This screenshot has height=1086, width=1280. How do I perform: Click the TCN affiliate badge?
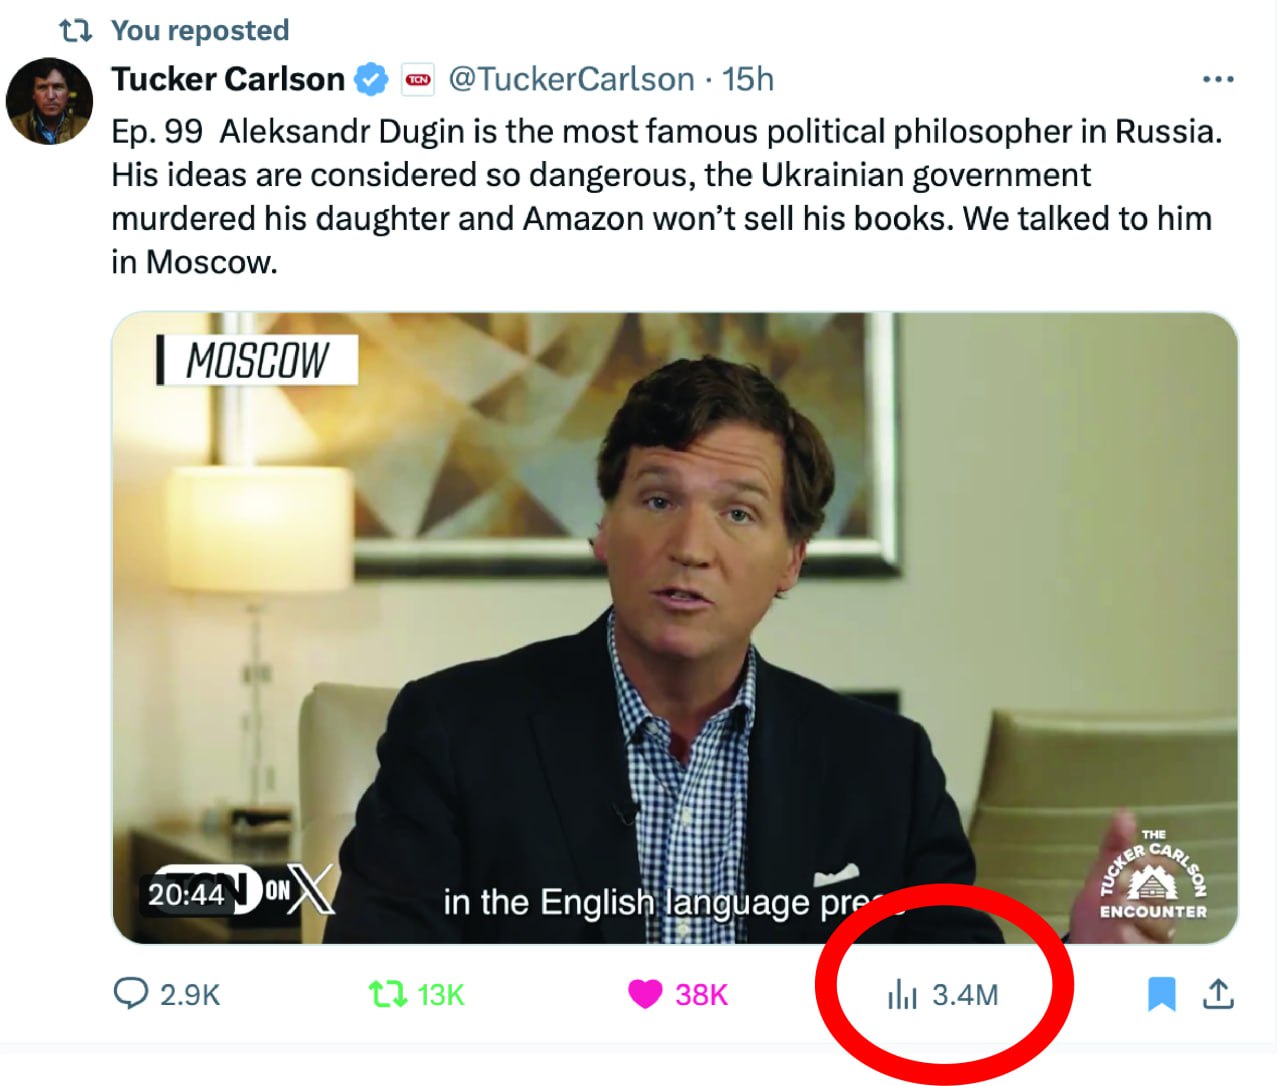pyautogui.click(x=418, y=79)
